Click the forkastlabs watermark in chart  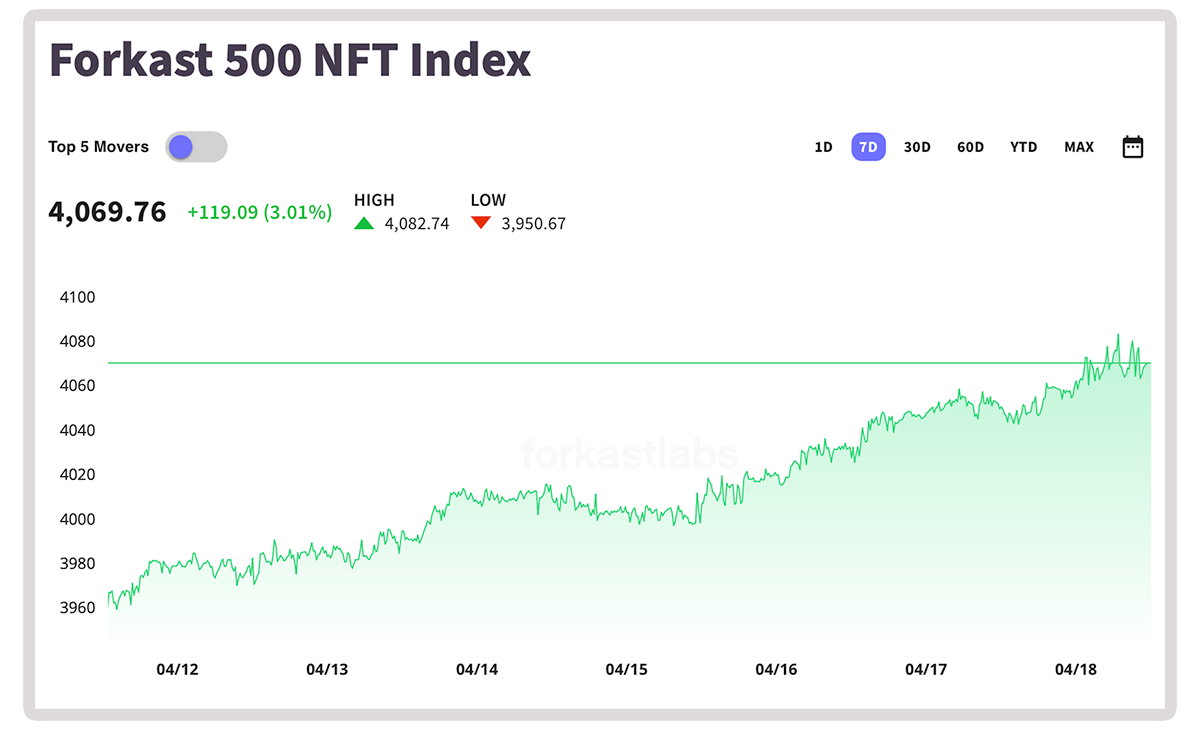[629, 455]
